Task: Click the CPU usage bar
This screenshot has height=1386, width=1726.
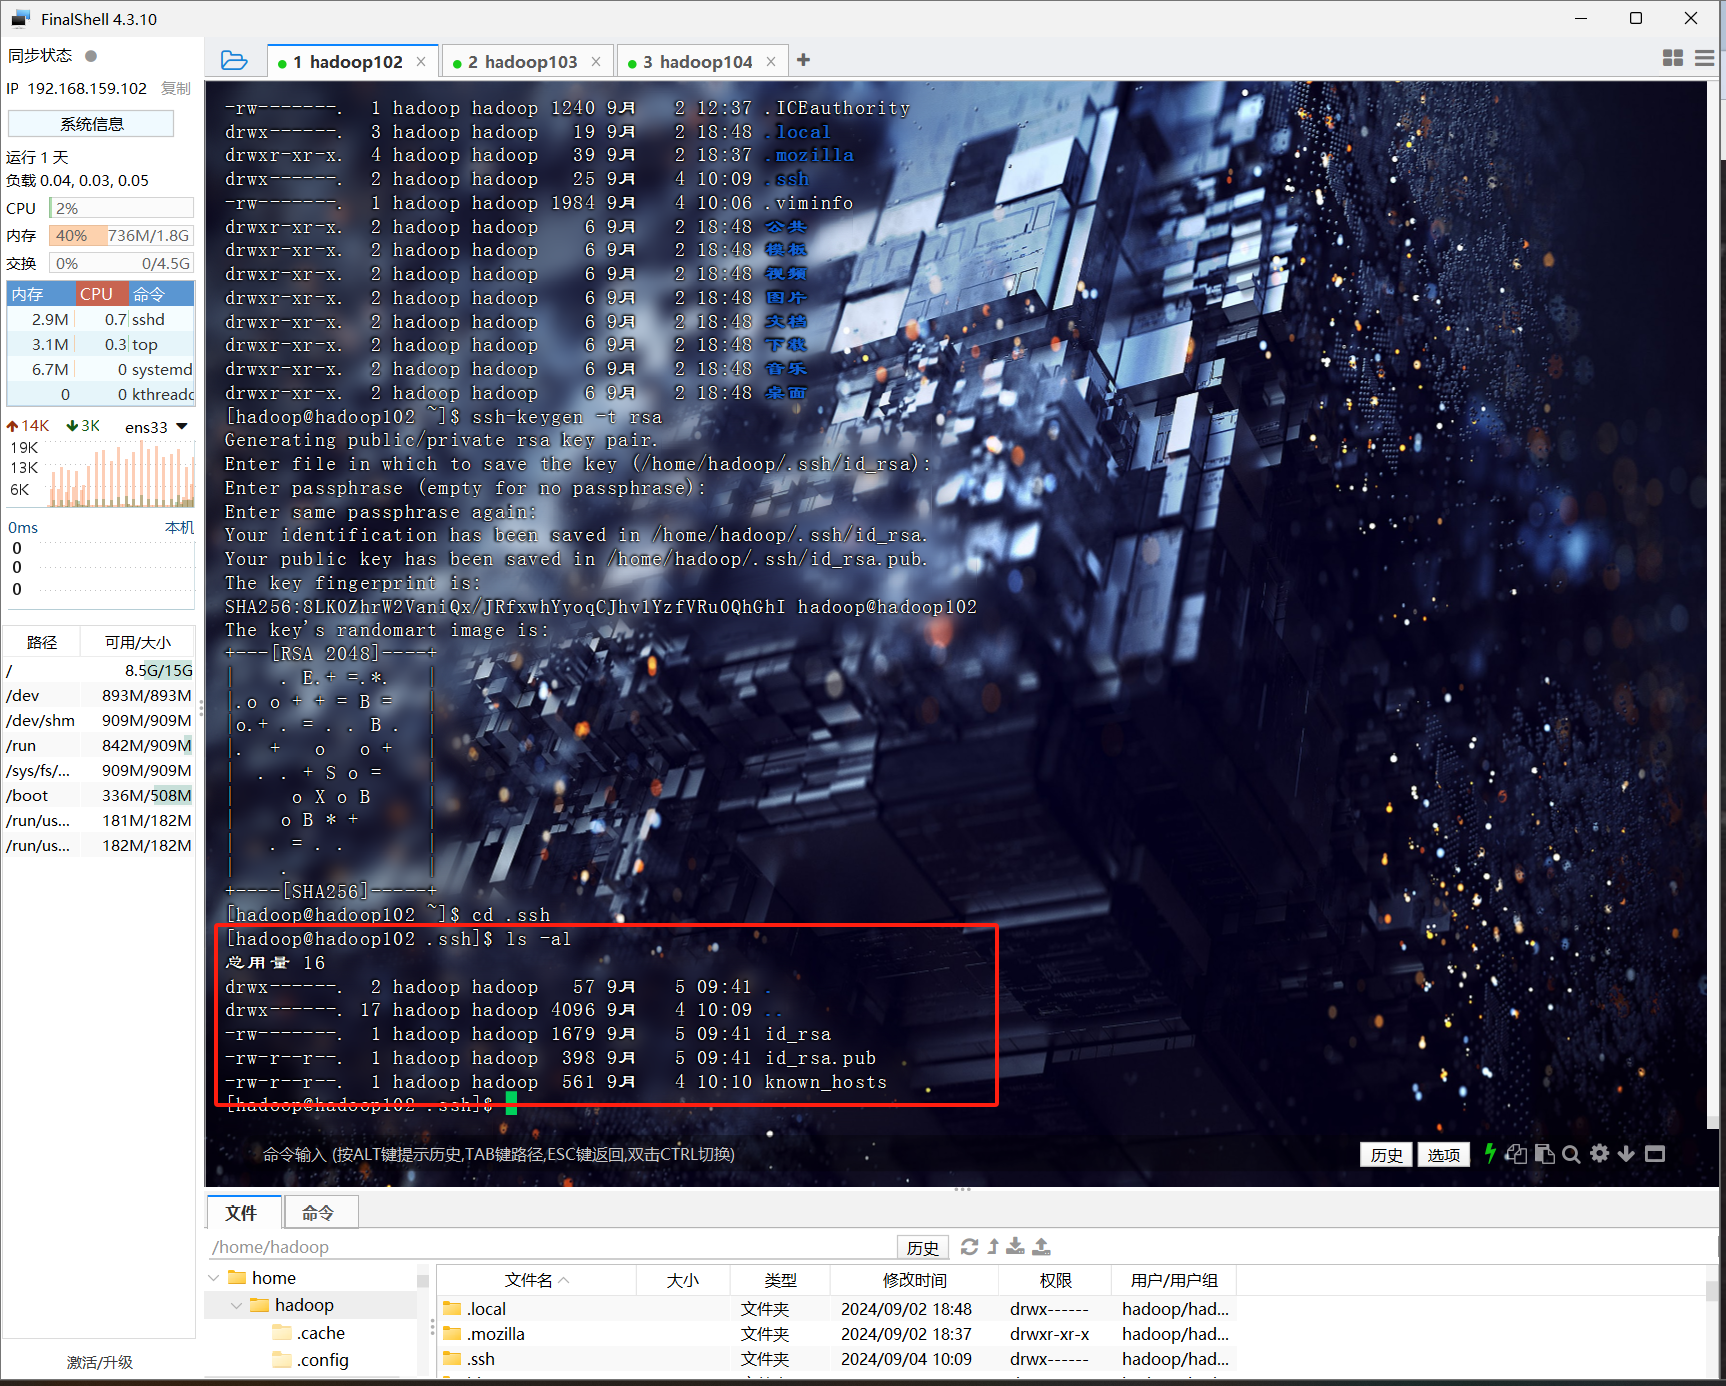Action: 121,208
